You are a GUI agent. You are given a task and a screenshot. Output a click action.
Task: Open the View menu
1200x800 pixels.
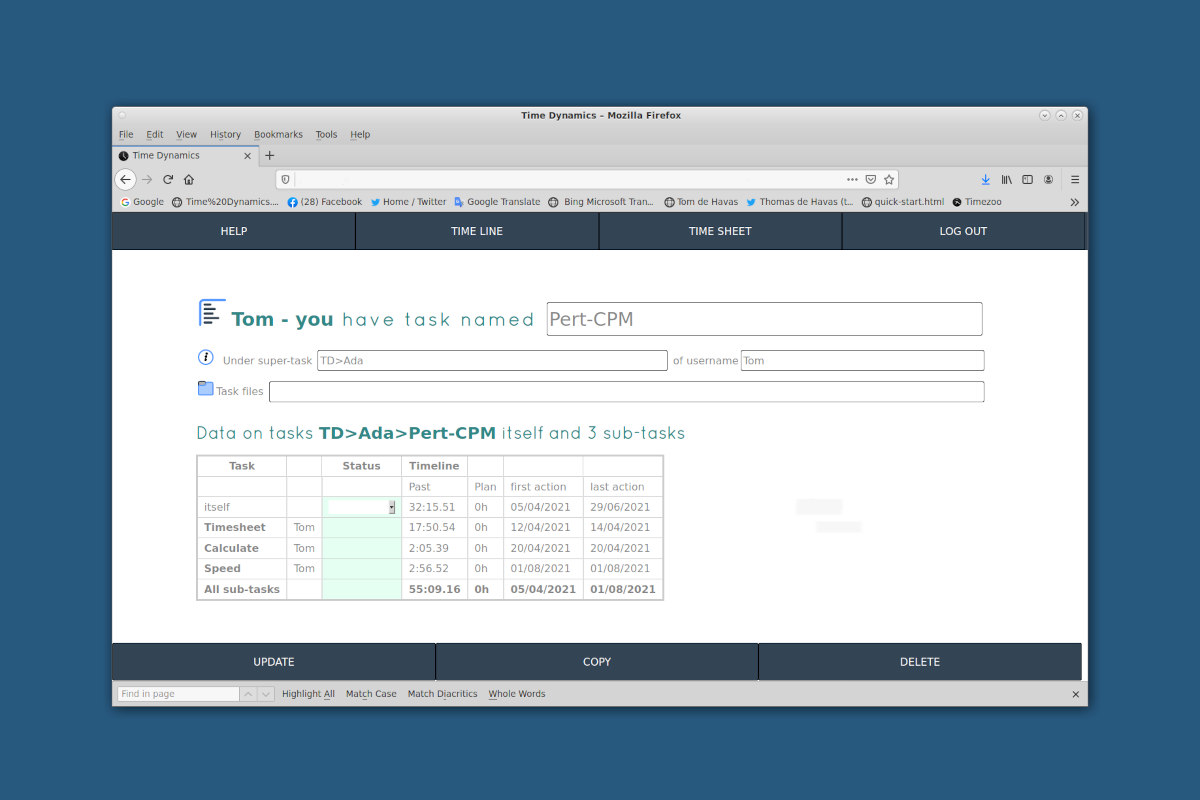pos(187,134)
